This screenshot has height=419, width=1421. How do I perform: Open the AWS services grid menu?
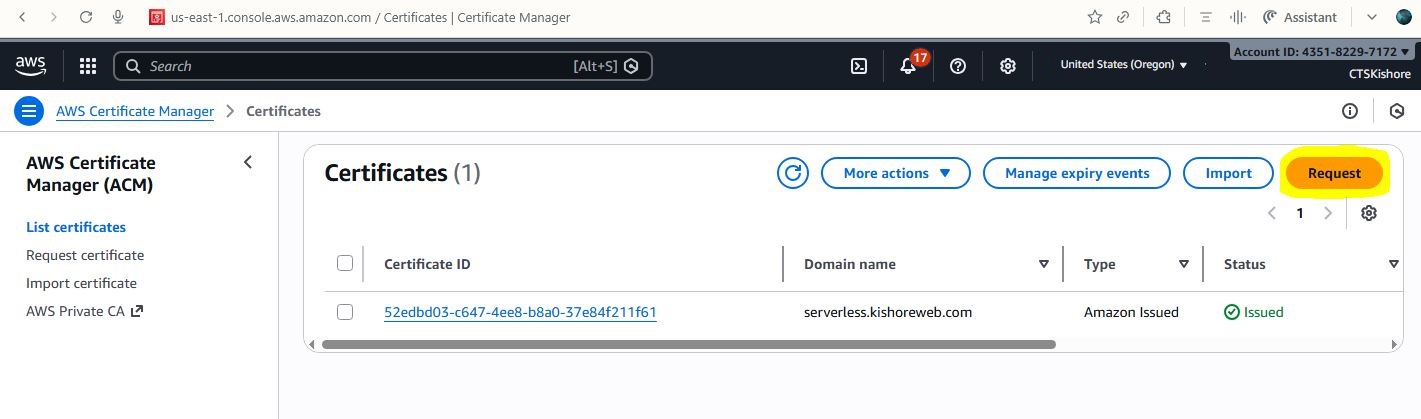click(x=88, y=66)
